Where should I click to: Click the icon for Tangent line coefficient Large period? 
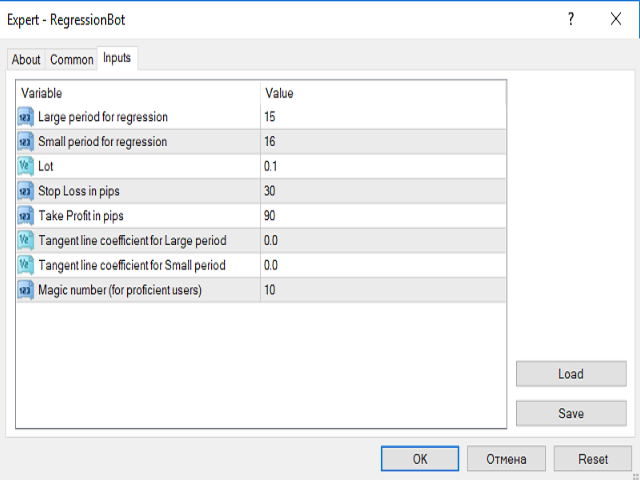point(25,240)
